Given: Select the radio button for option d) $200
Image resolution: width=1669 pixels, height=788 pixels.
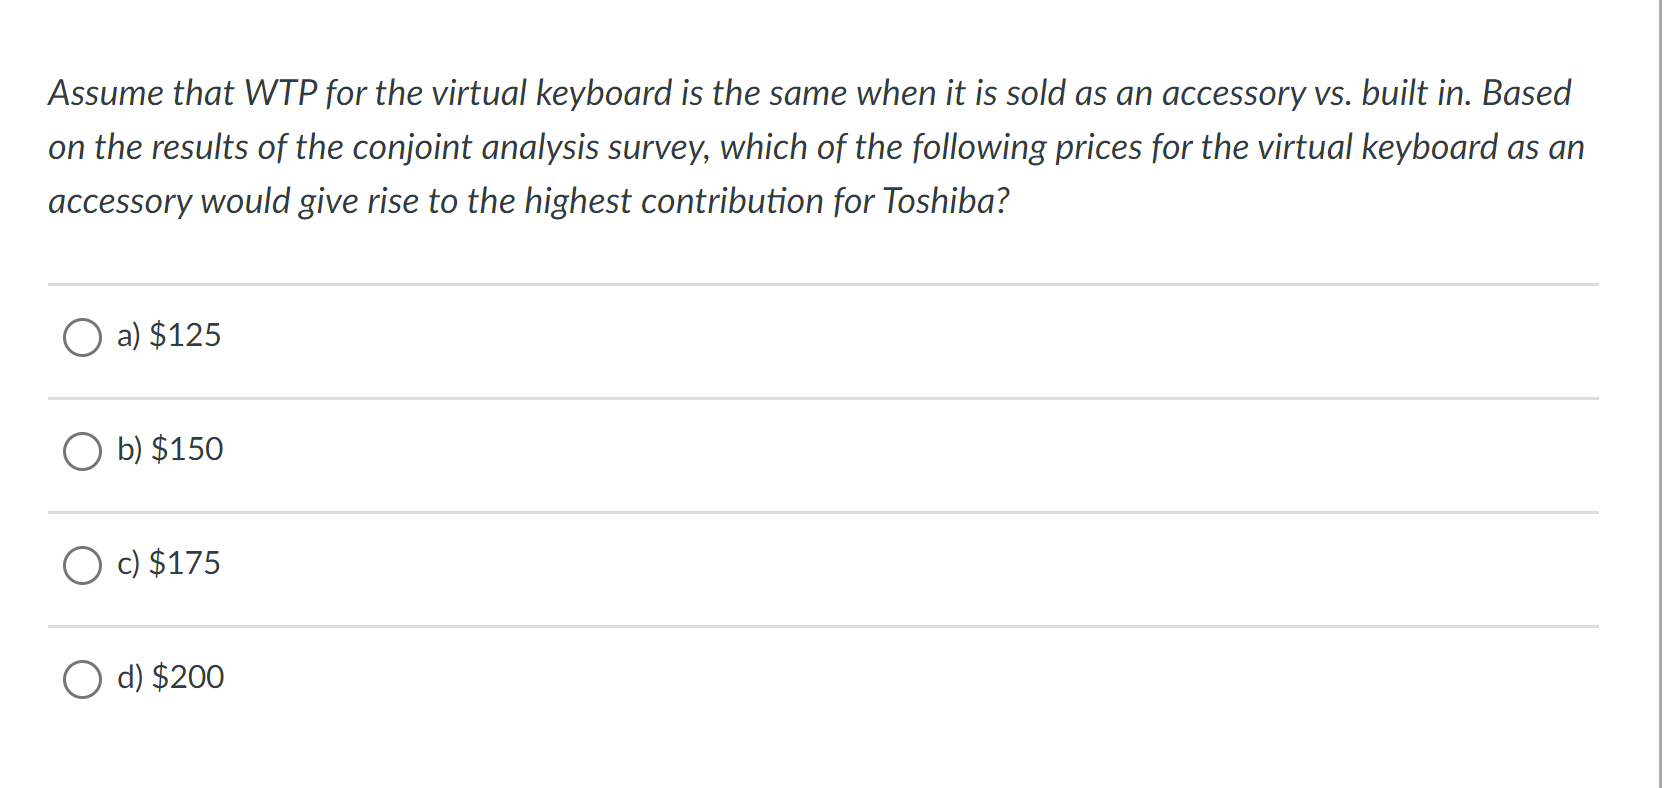Looking at the screenshot, I should click(82, 679).
